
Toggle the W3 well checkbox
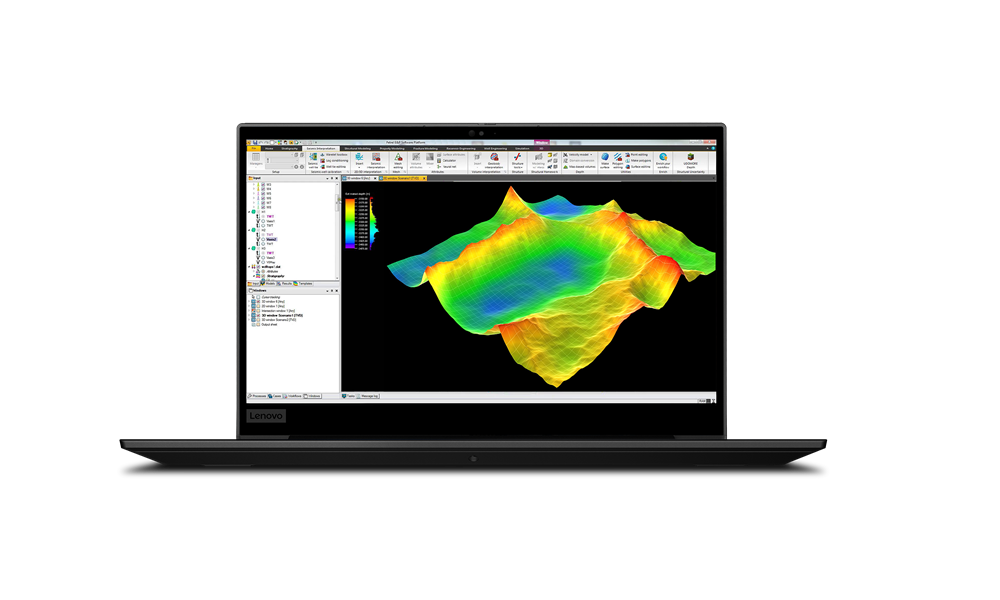pyautogui.click(x=263, y=184)
